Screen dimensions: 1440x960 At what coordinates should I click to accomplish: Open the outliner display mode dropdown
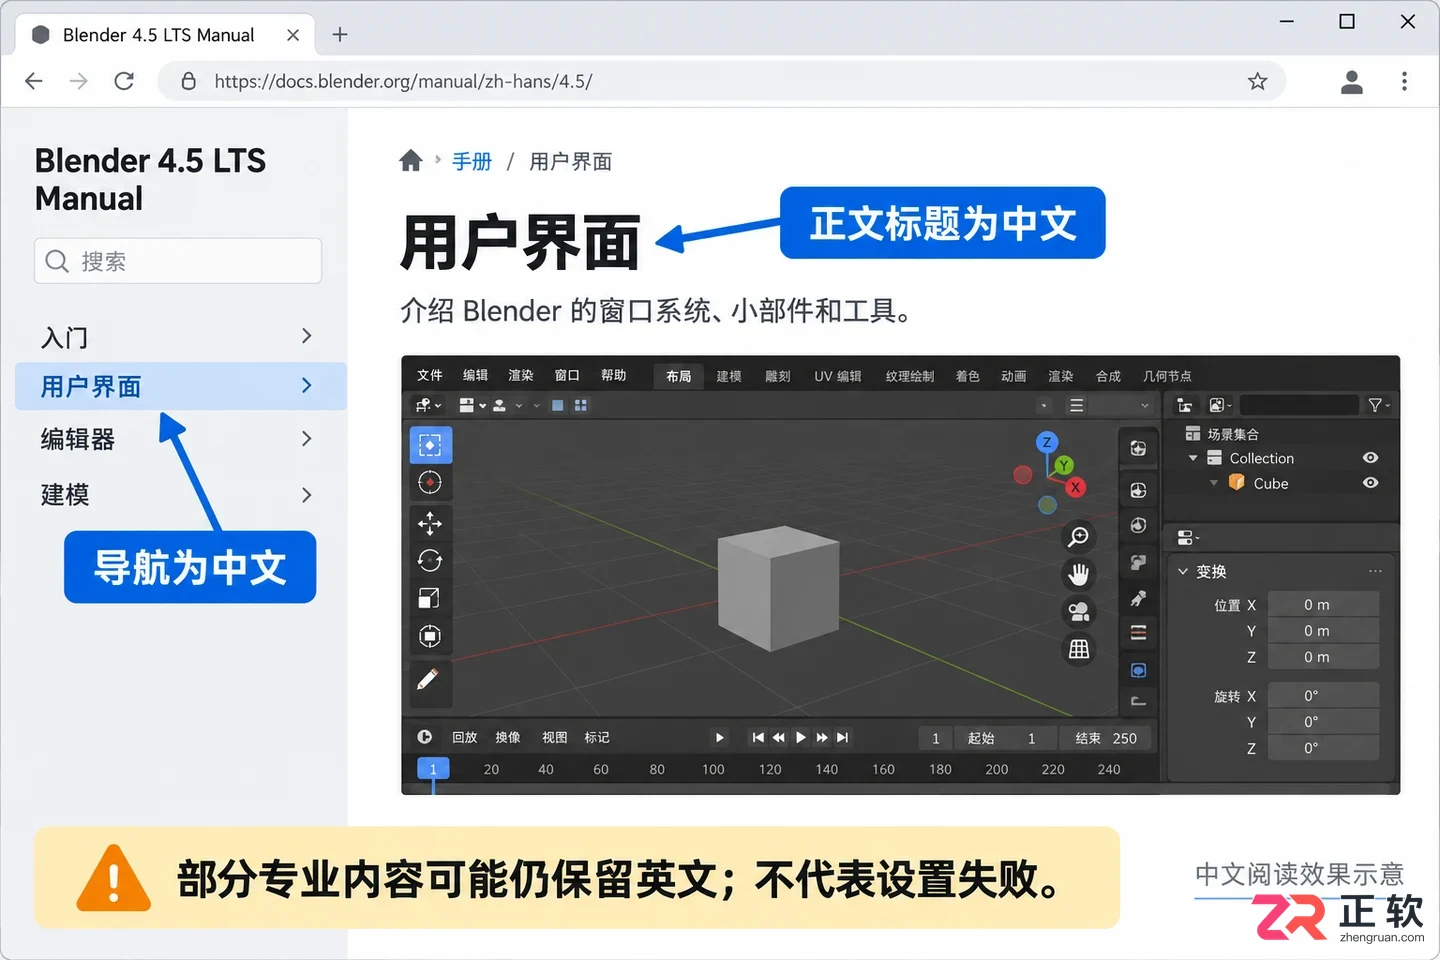[1220, 405]
